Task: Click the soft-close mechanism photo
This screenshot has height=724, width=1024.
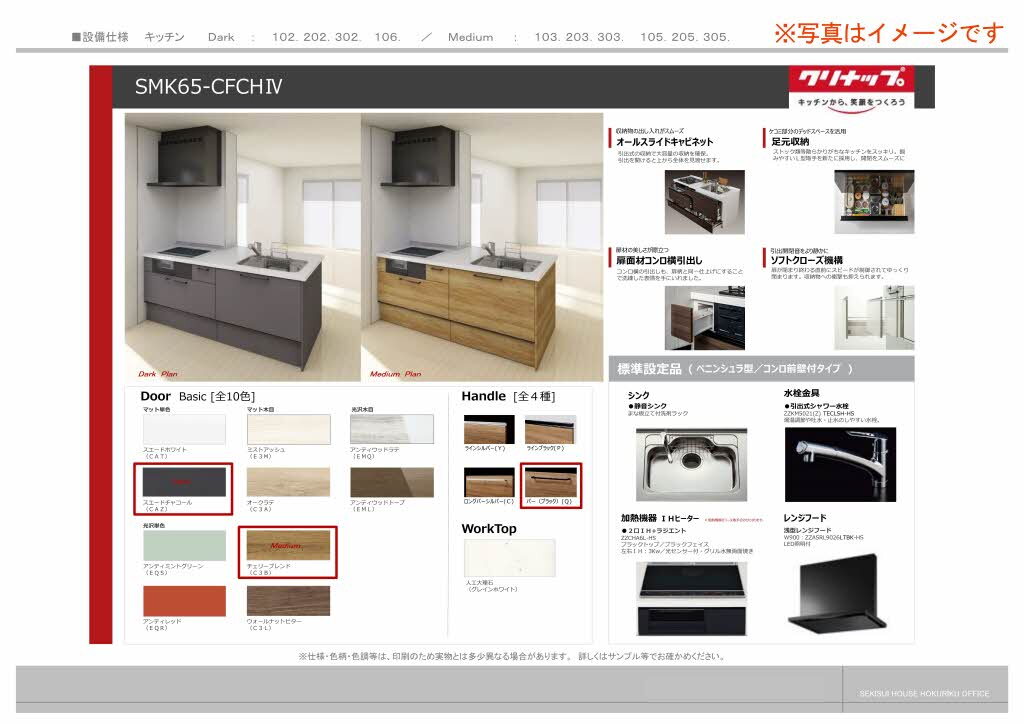Action: [874, 318]
